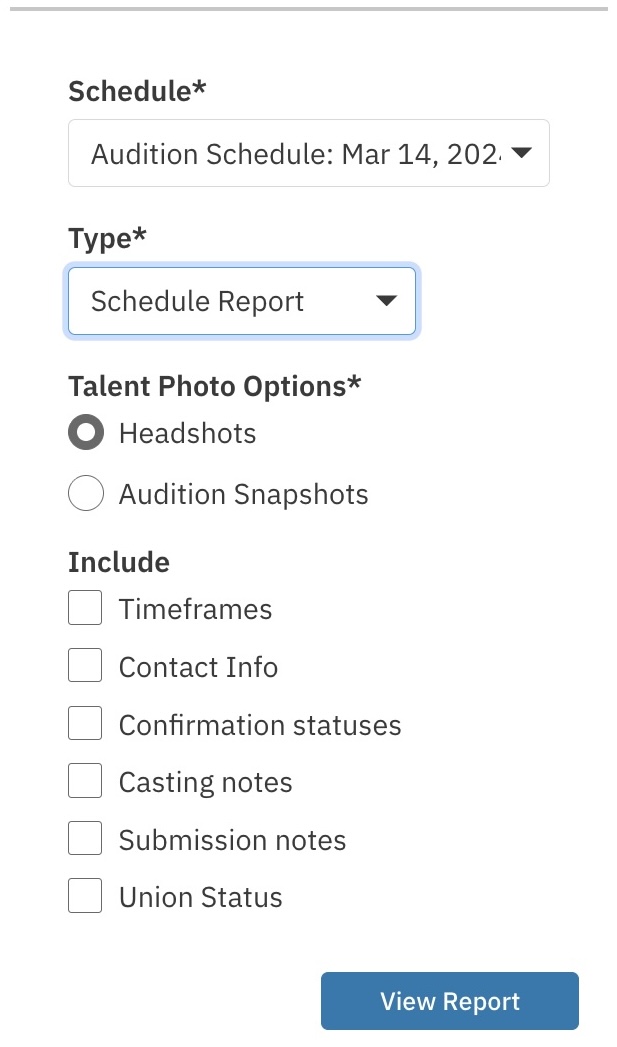Toggle the Submission notes checkbox
The image size is (617, 1047).
point(85,839)
